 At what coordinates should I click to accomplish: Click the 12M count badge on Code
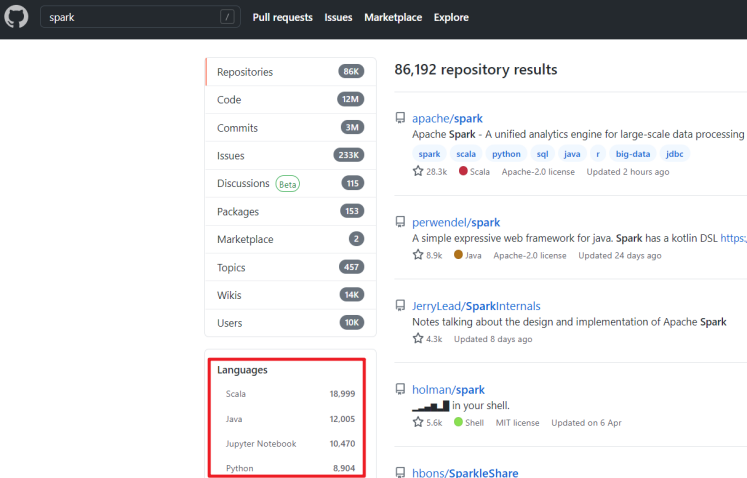point(351,99)
